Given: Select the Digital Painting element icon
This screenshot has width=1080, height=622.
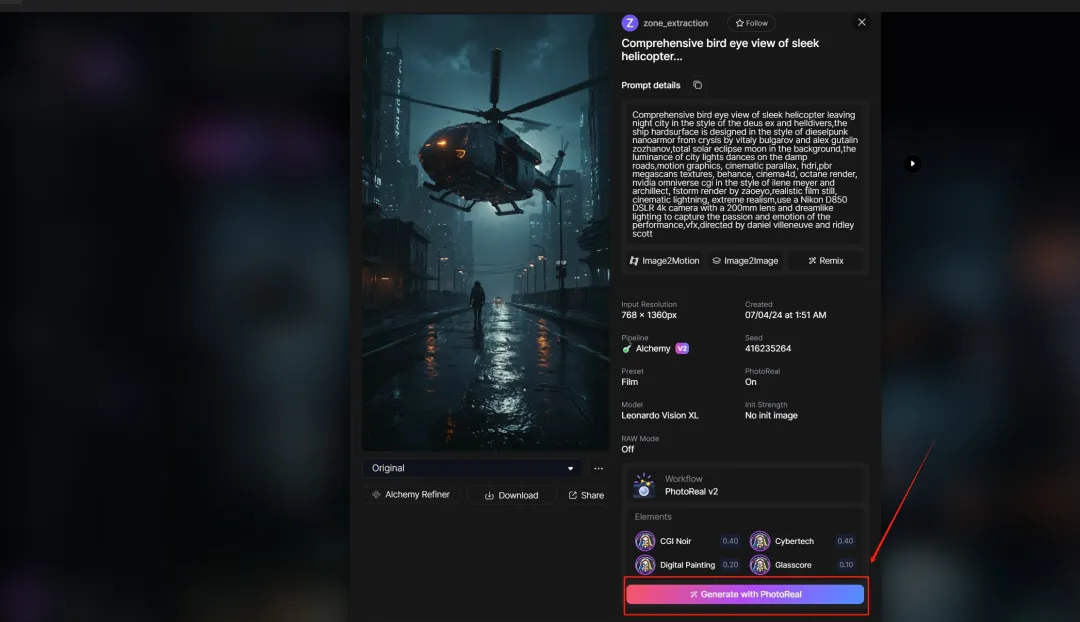Looking at the screenshot, I should [x=645, y=565].
